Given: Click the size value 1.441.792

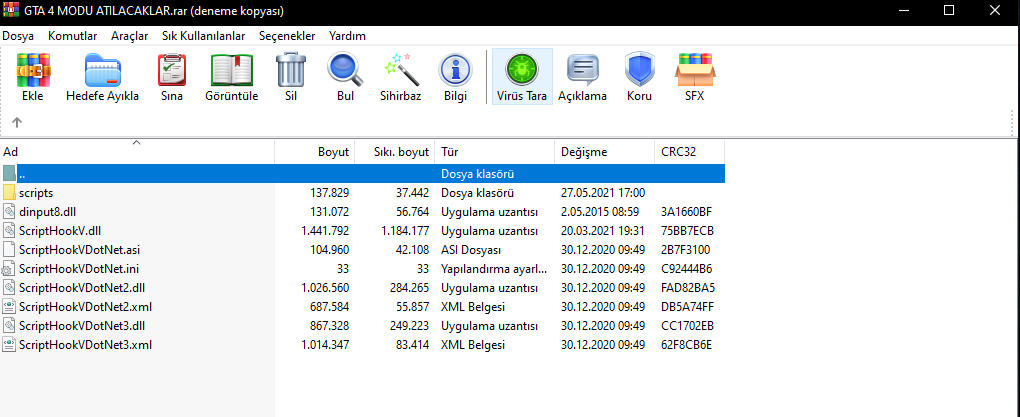Looking at the screenshot, I should 325,230.
